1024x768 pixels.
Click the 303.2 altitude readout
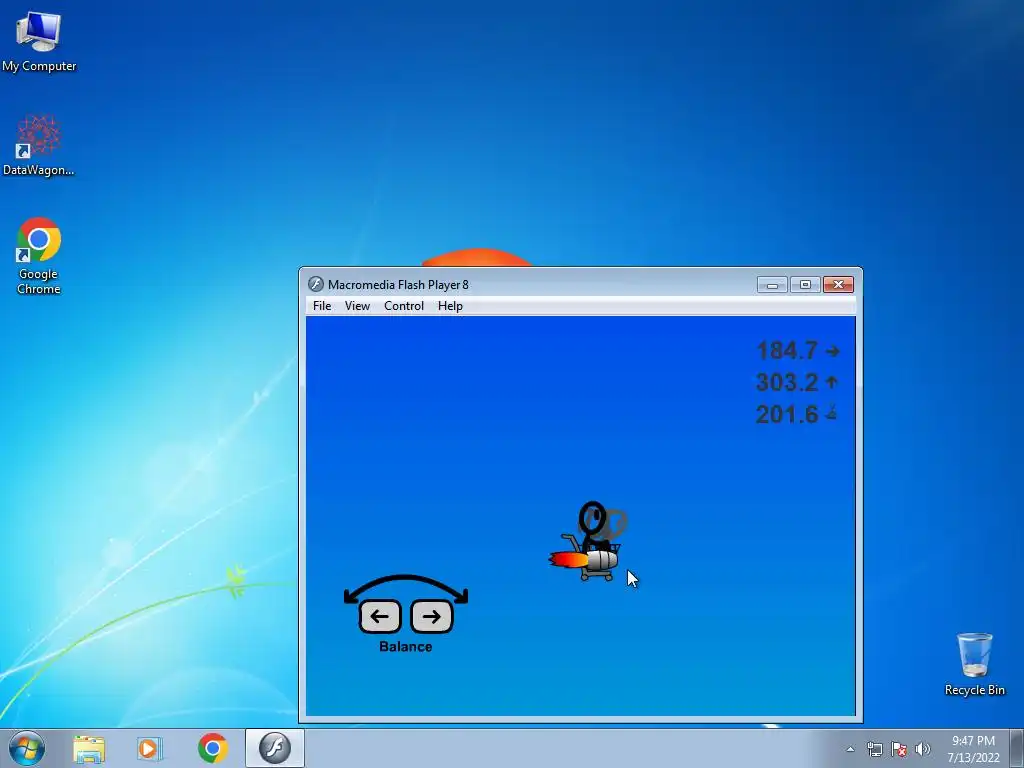click(787, 382)
